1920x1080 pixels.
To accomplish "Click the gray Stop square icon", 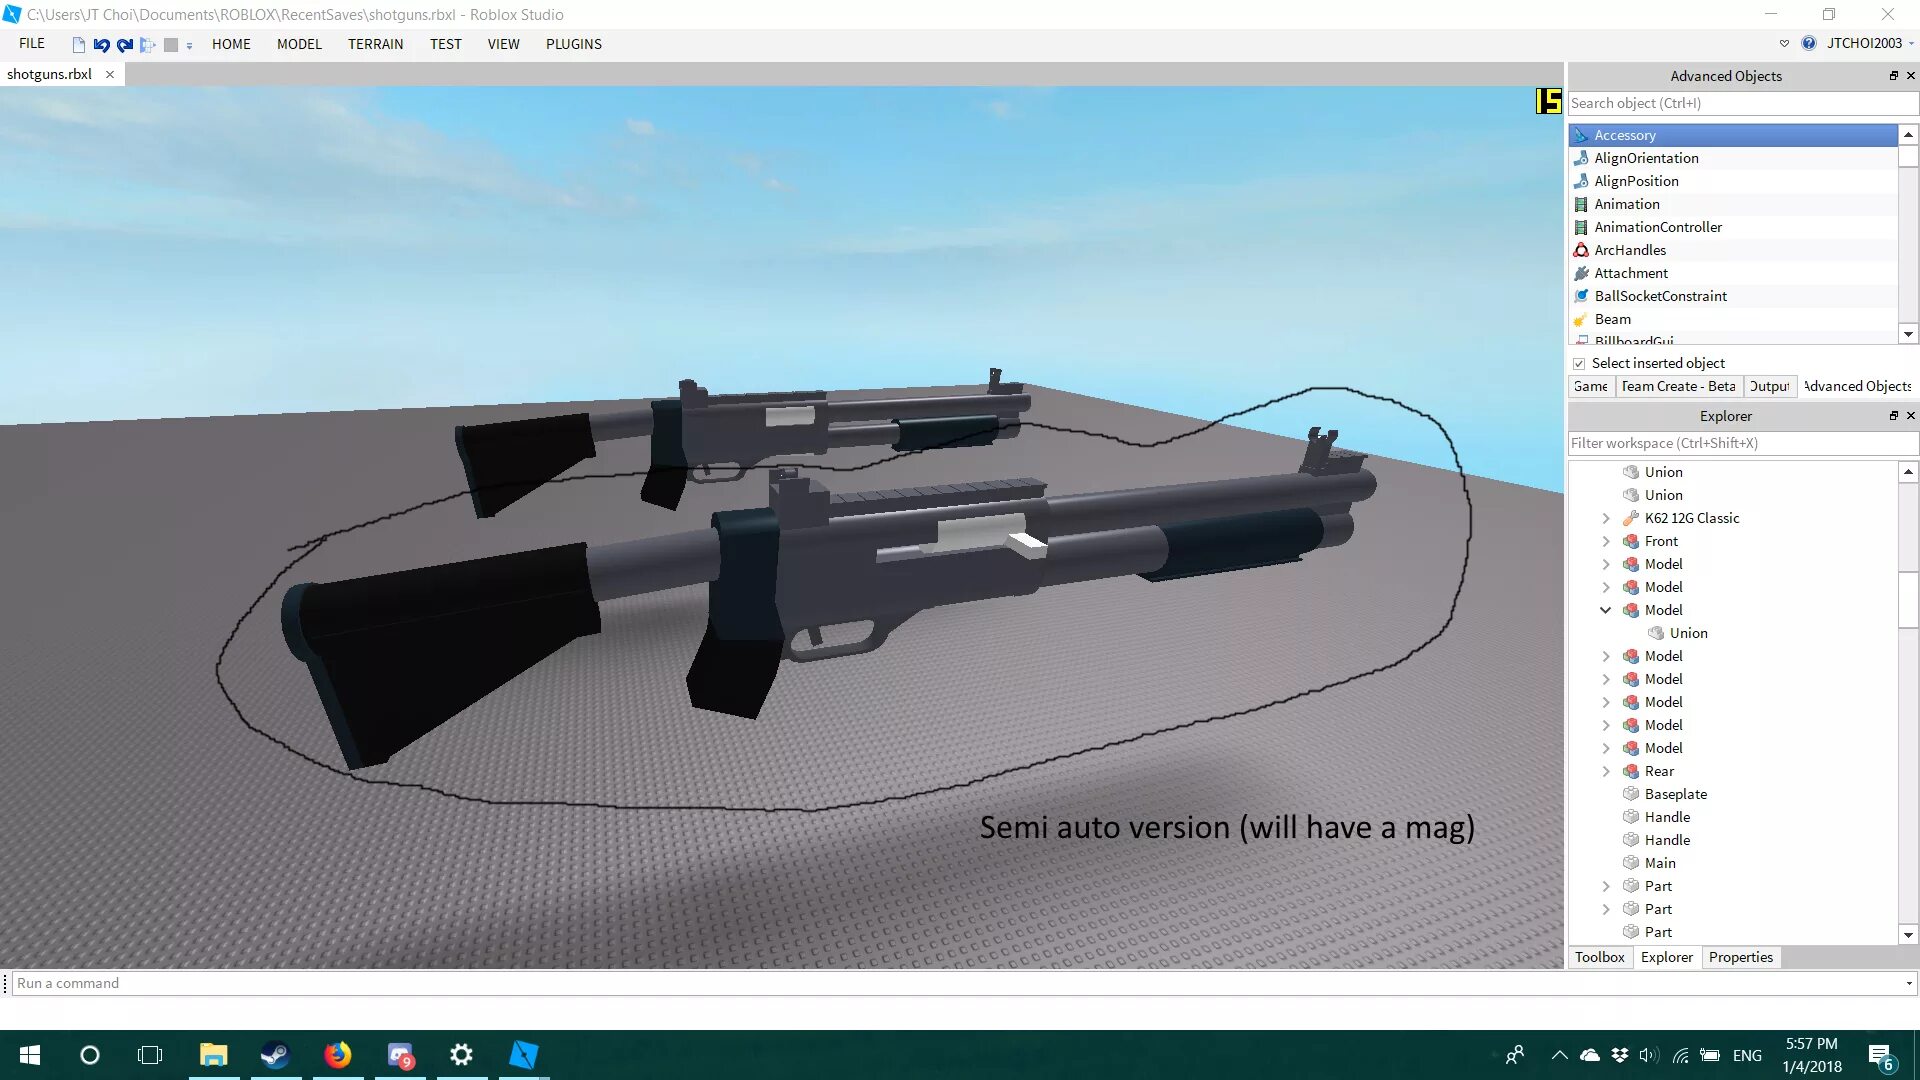I will (x=171, y=45).
